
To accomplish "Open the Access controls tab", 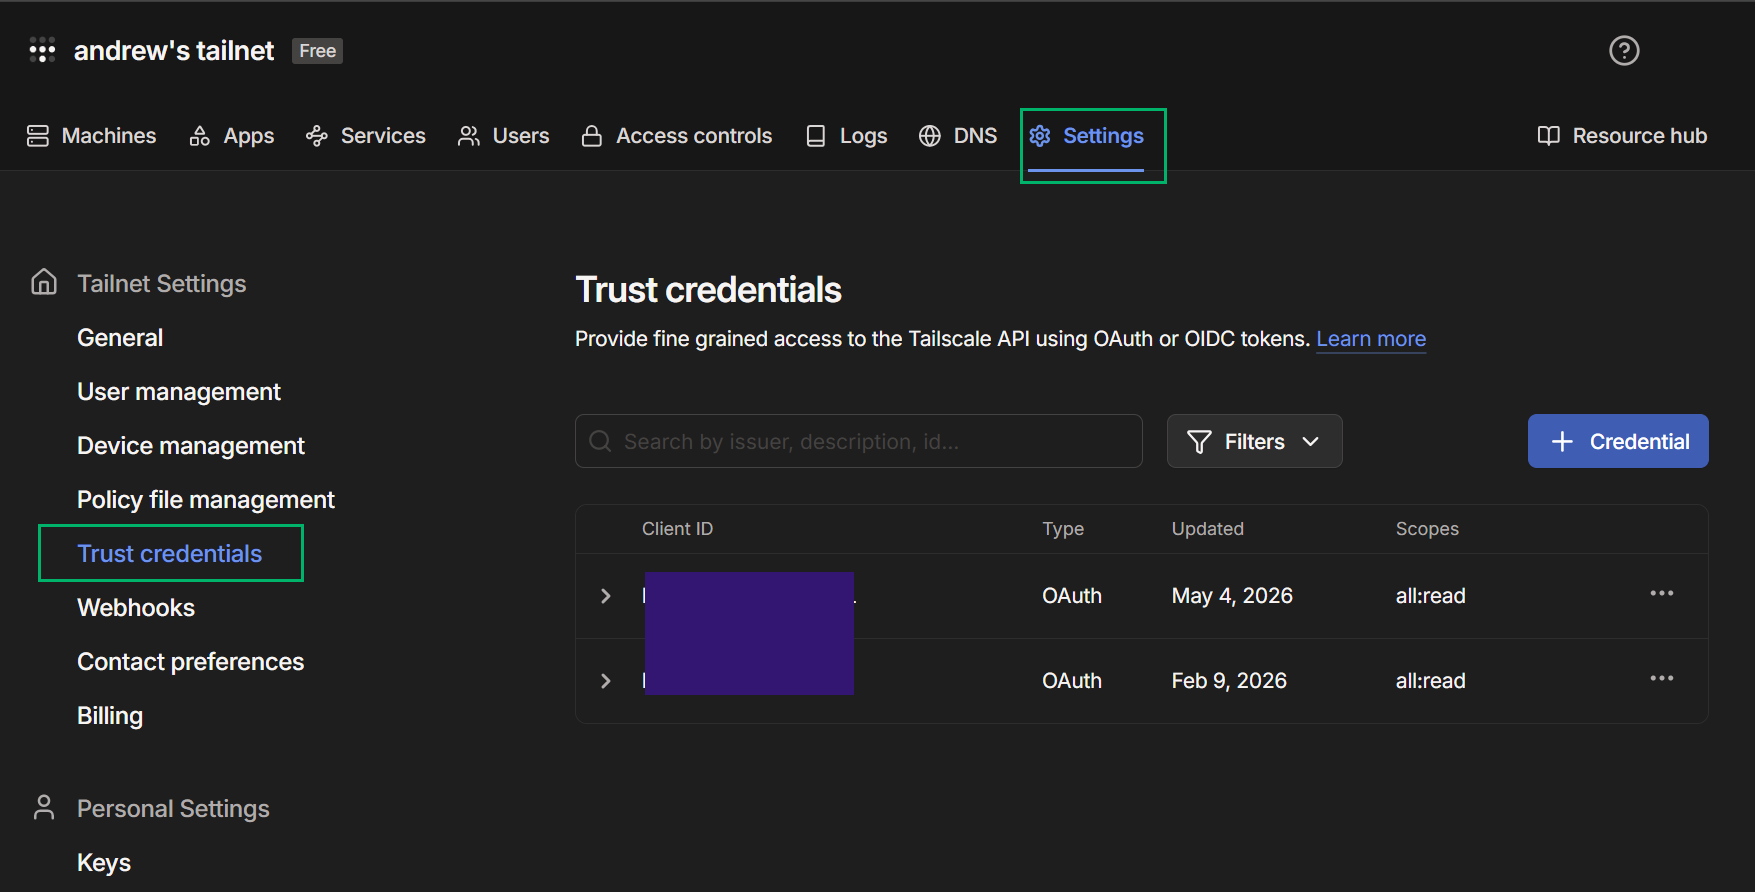I will [676, 136].
